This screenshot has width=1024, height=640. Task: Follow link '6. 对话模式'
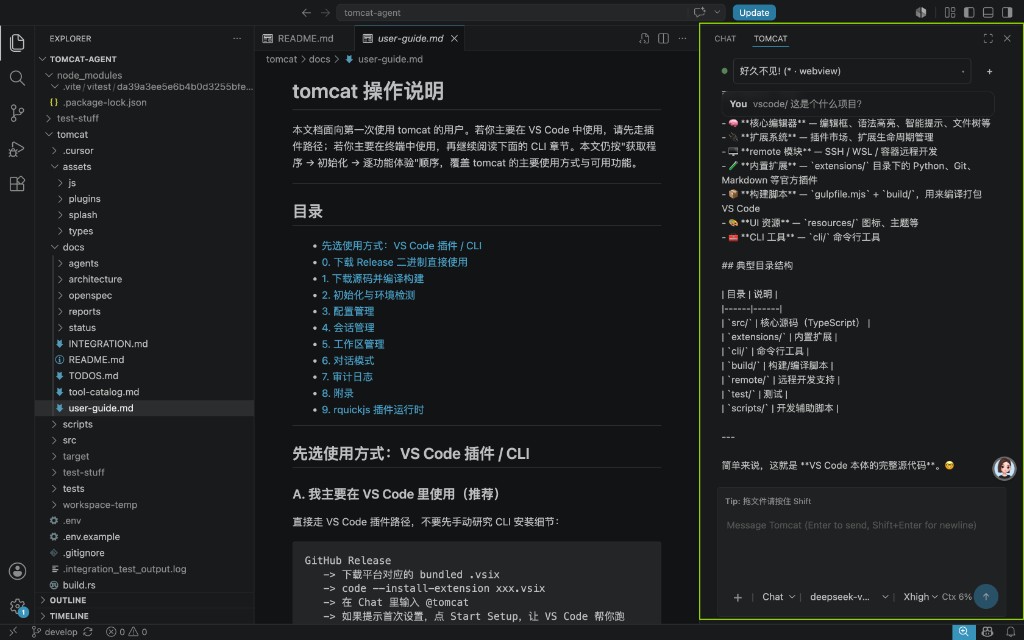pos(347,360)
